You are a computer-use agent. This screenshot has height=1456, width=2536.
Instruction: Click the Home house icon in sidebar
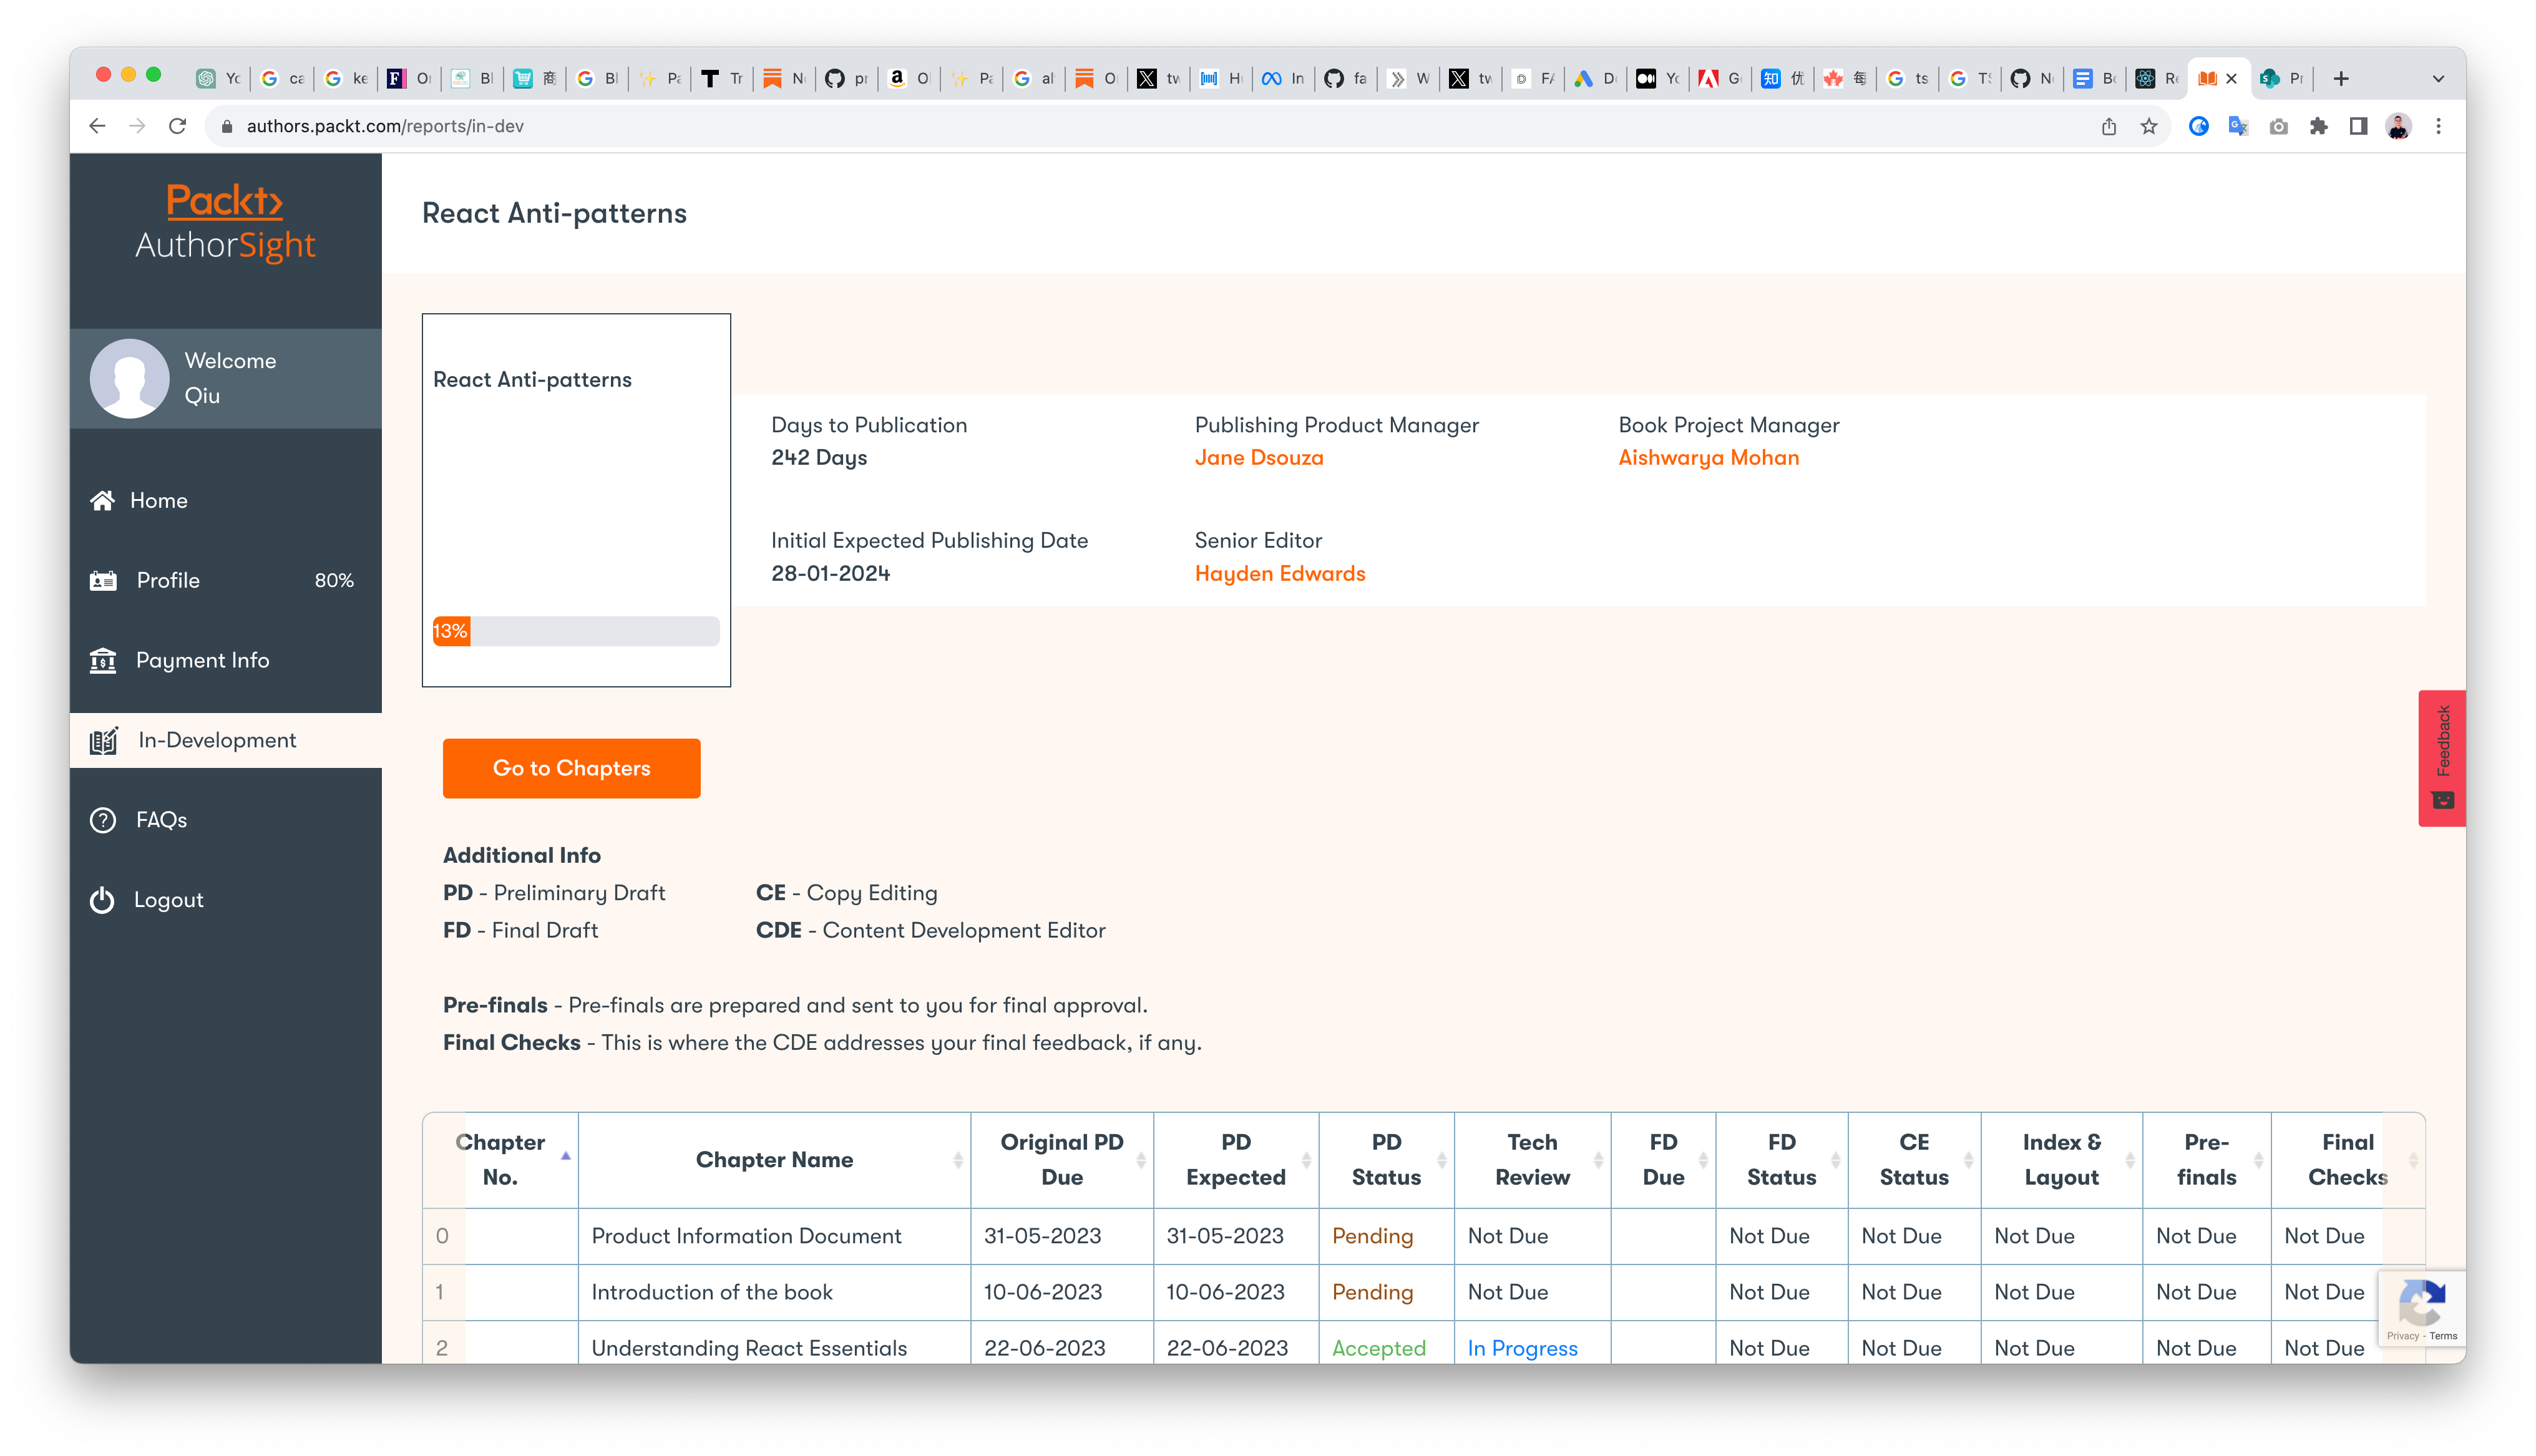[x=102, y=500]
